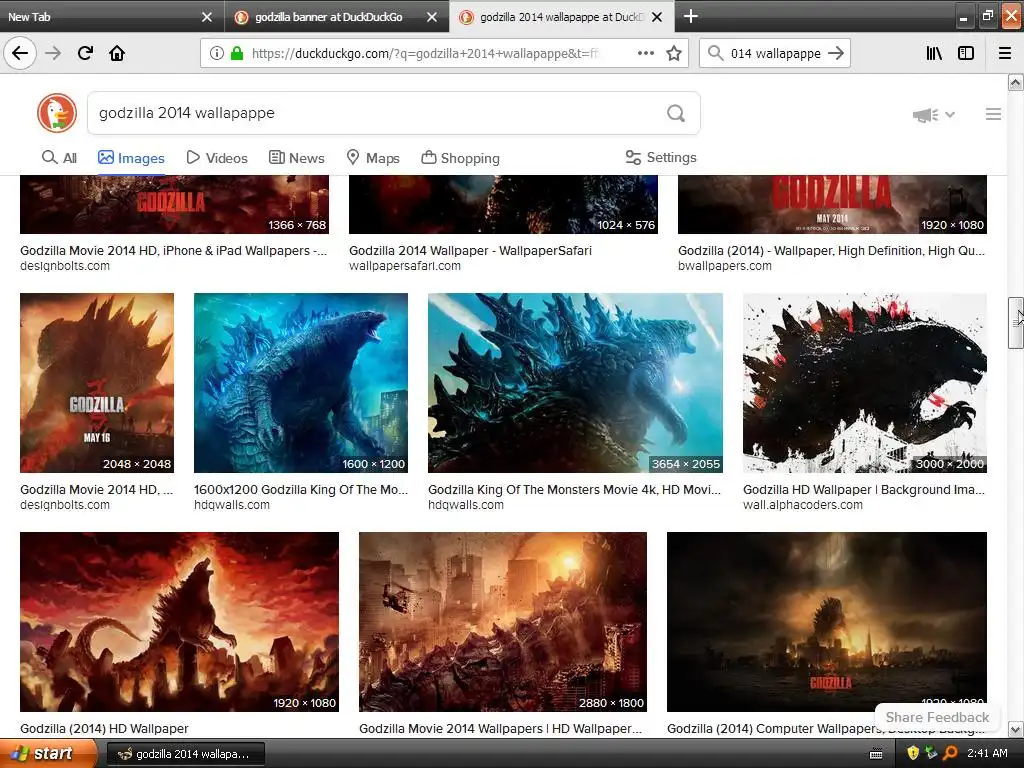Click wallpapersafari.com source text
This screenshot has width=1024, height=768.
click(404, 266)
